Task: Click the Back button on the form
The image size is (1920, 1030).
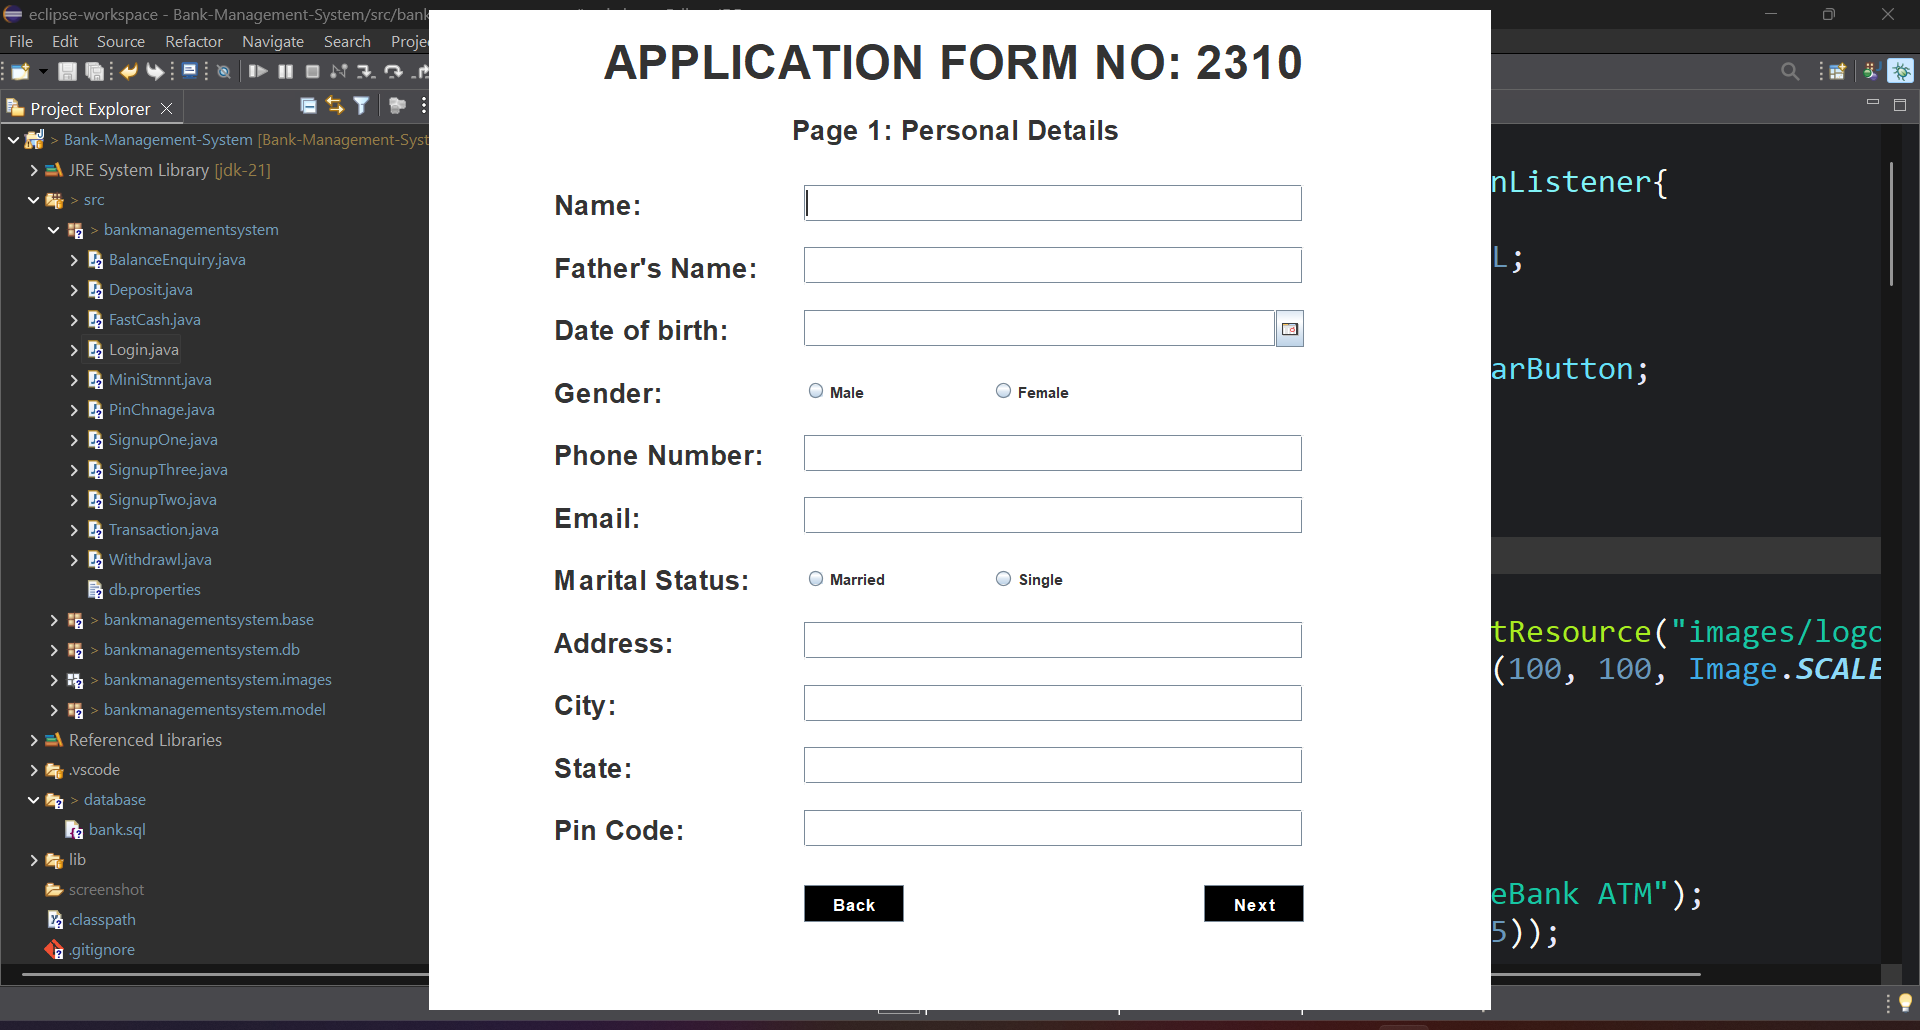Action: coord(853,904)
